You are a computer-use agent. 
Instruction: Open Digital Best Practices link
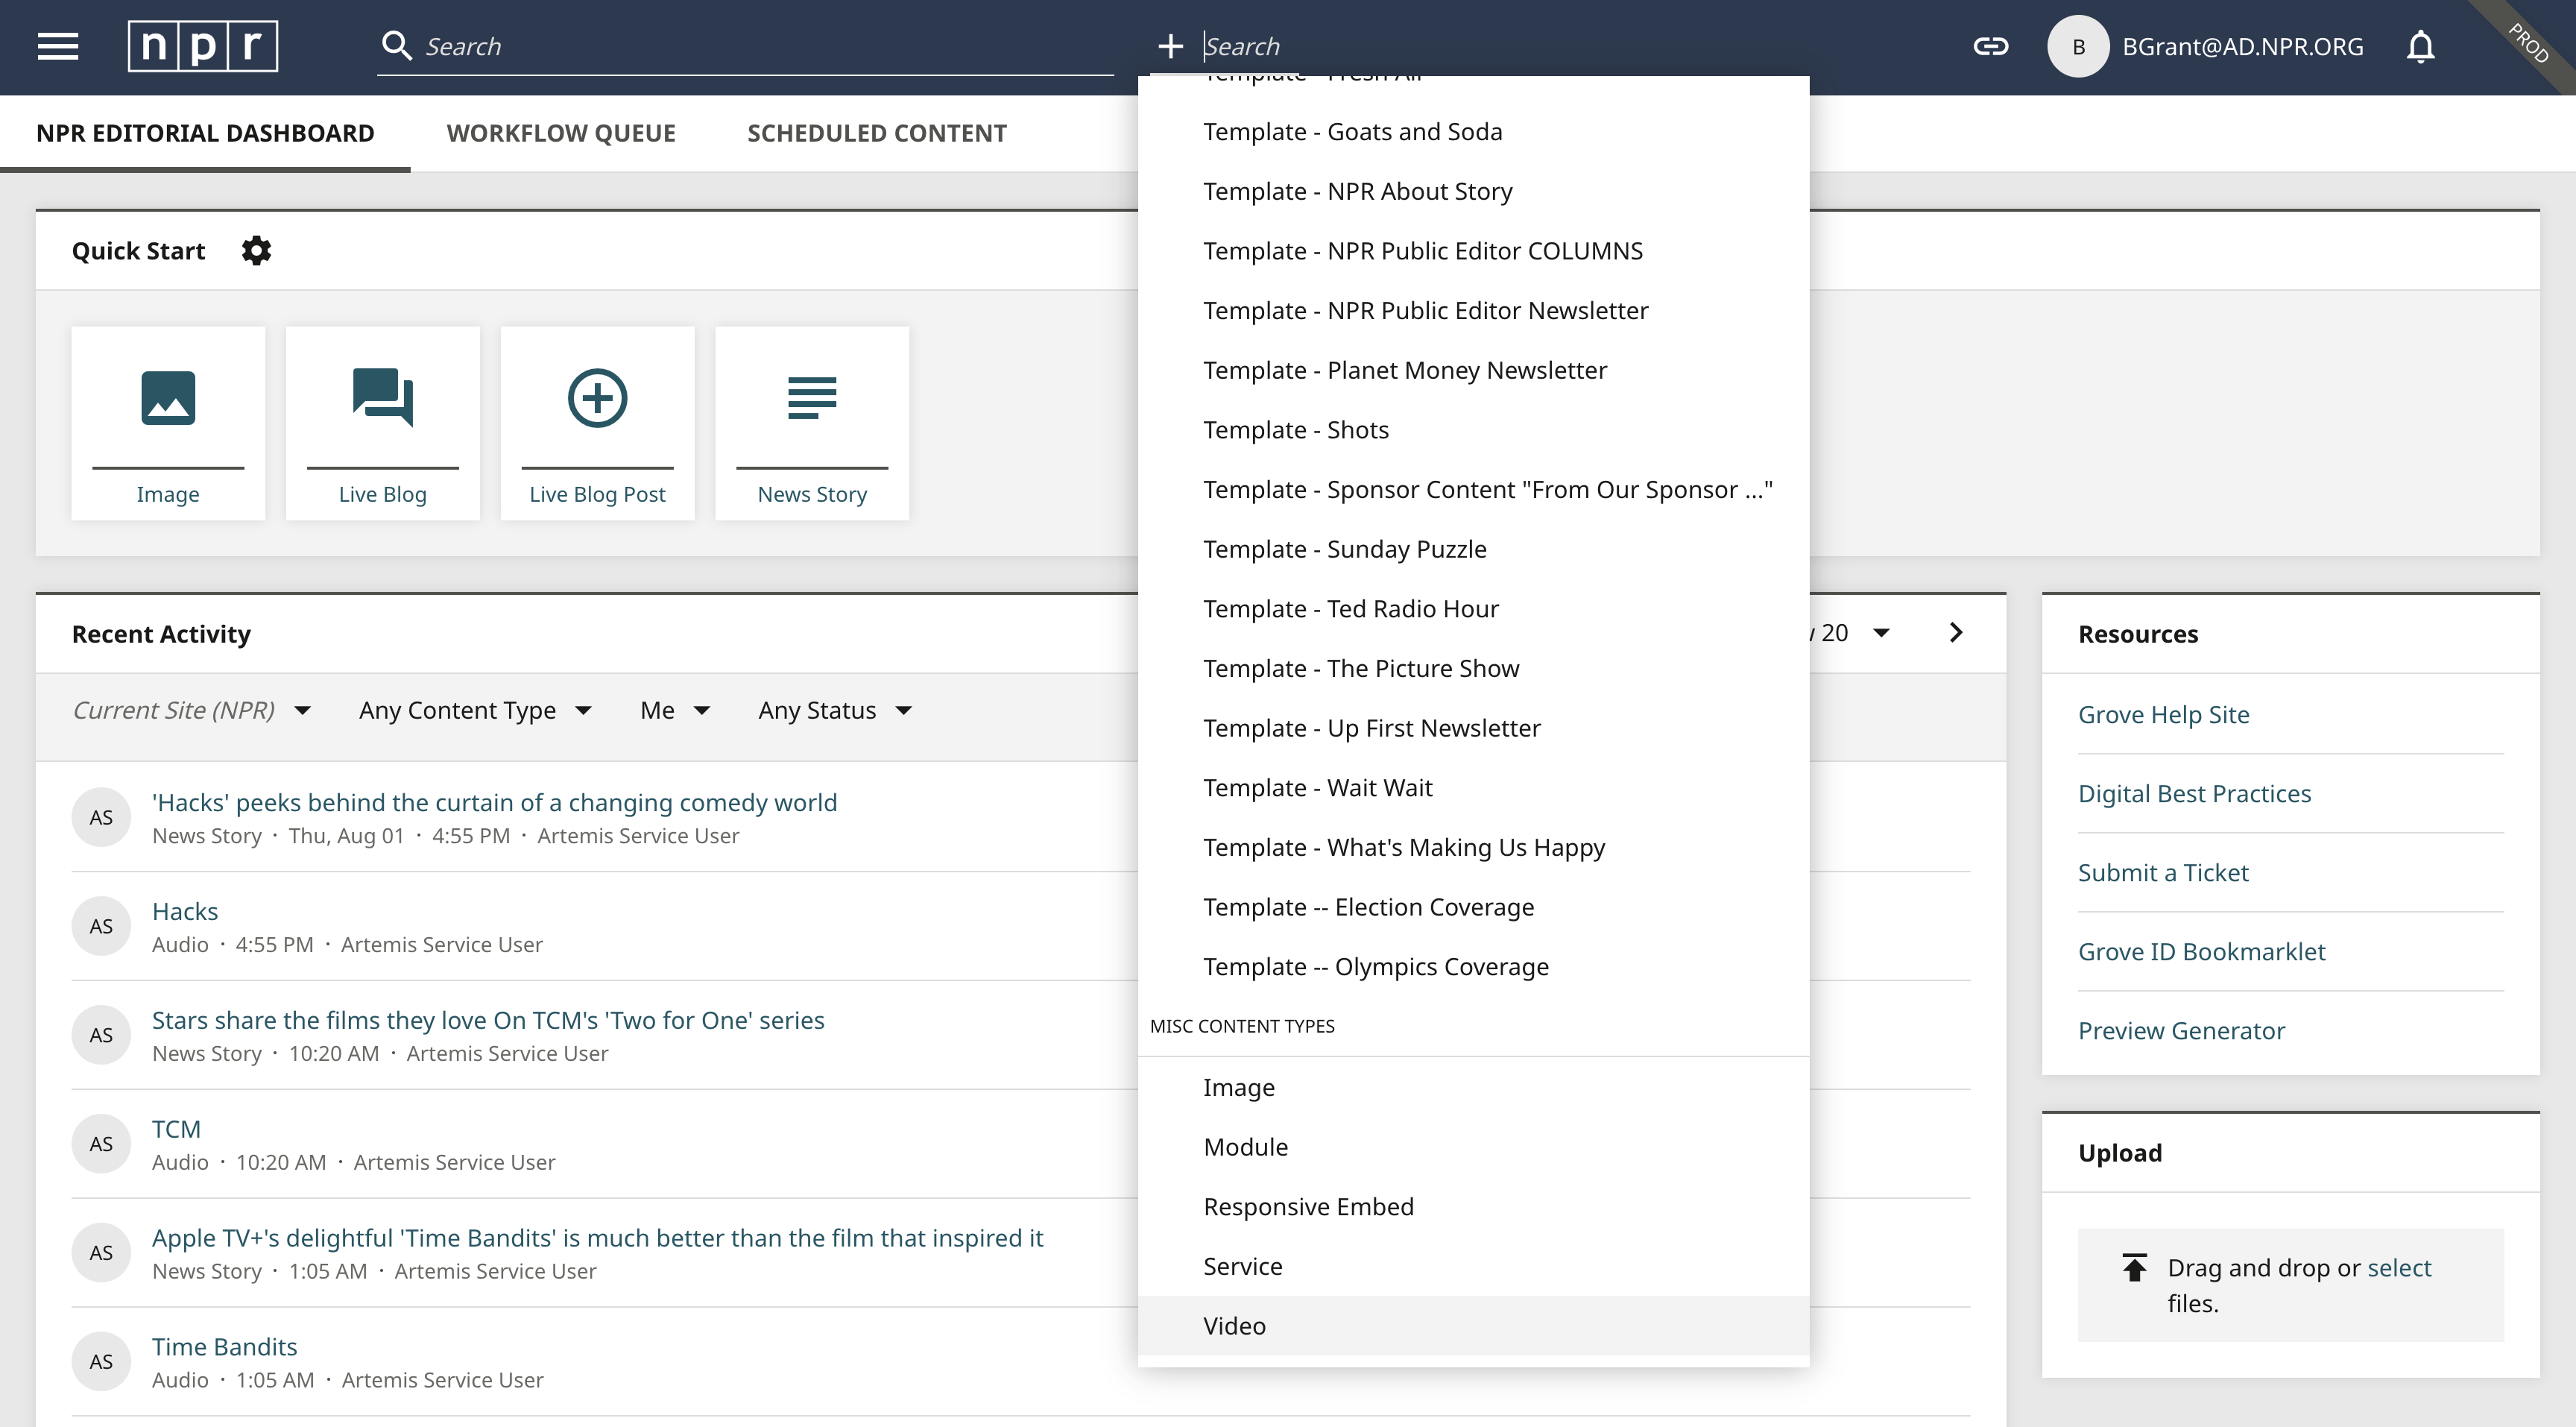pos(2194,793)
